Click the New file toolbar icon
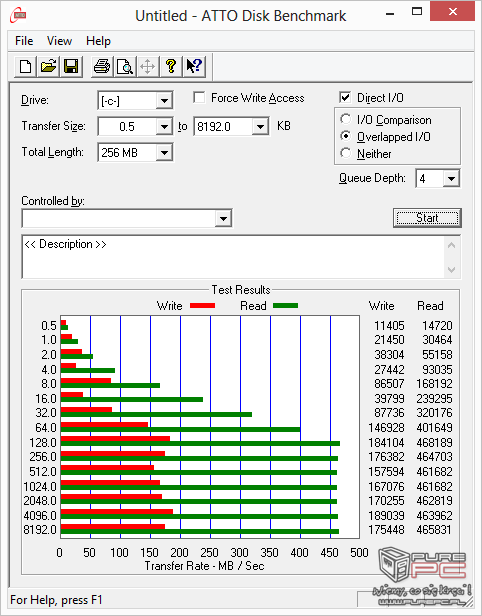The width and height of the screenshot is (482, 616). (x=26, y=66)
